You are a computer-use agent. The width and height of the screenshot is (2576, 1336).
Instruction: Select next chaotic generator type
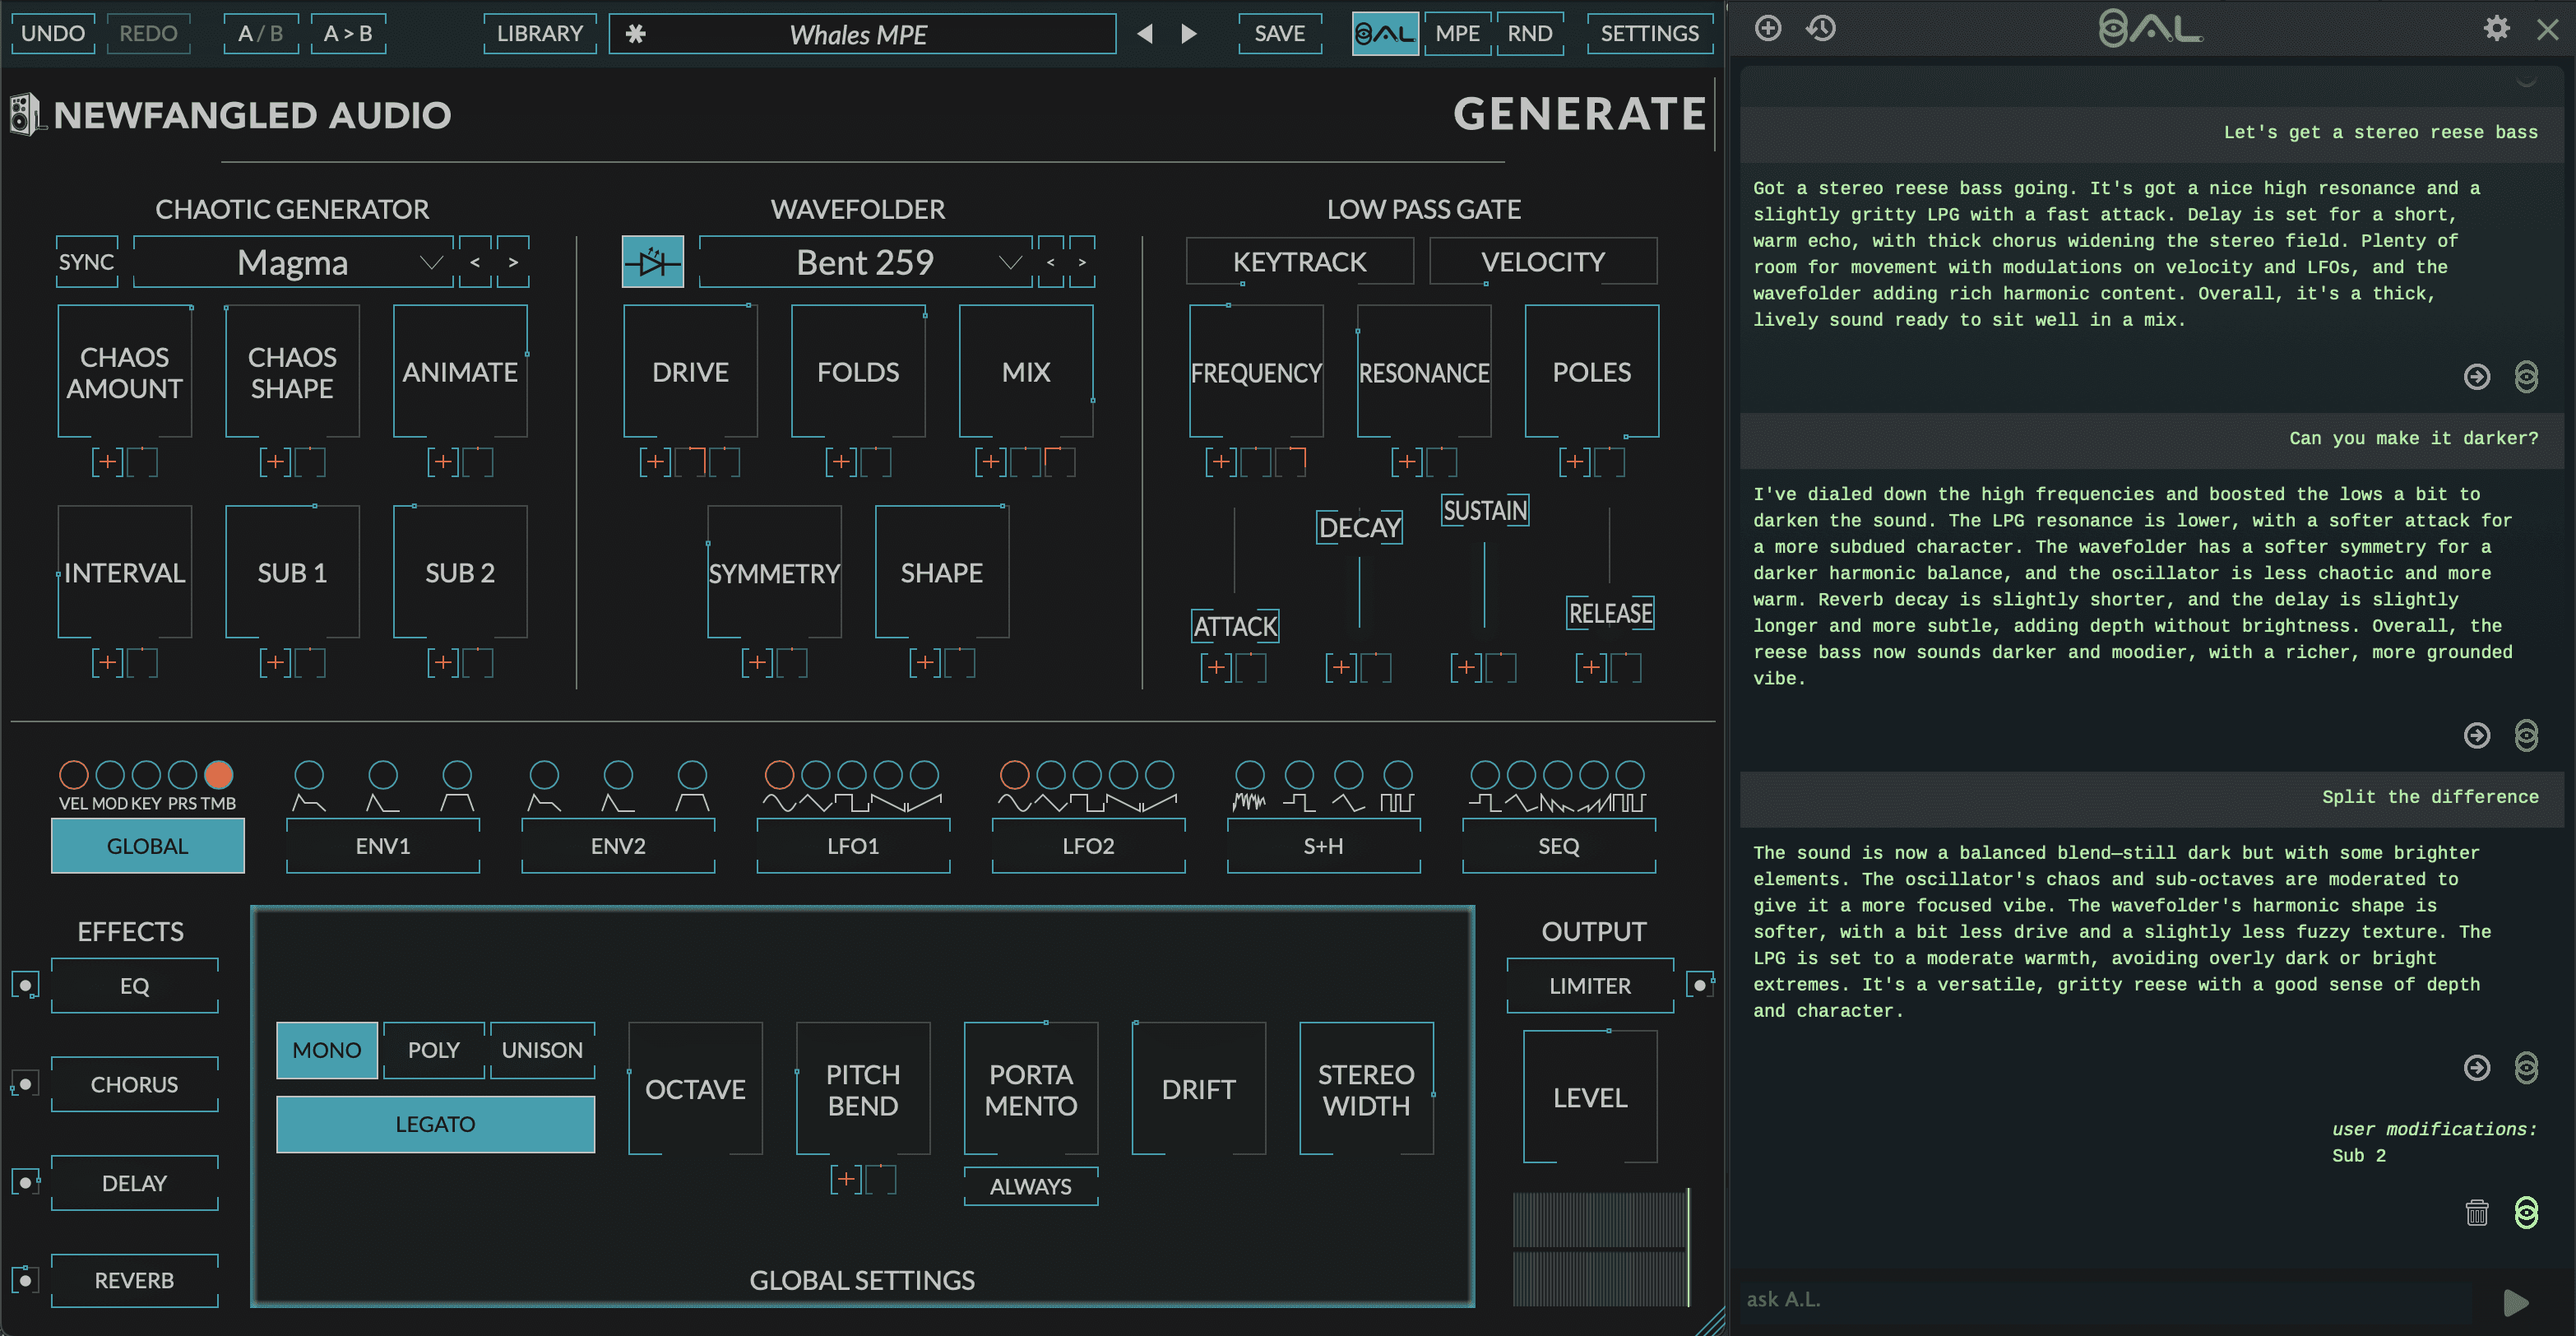513,262
